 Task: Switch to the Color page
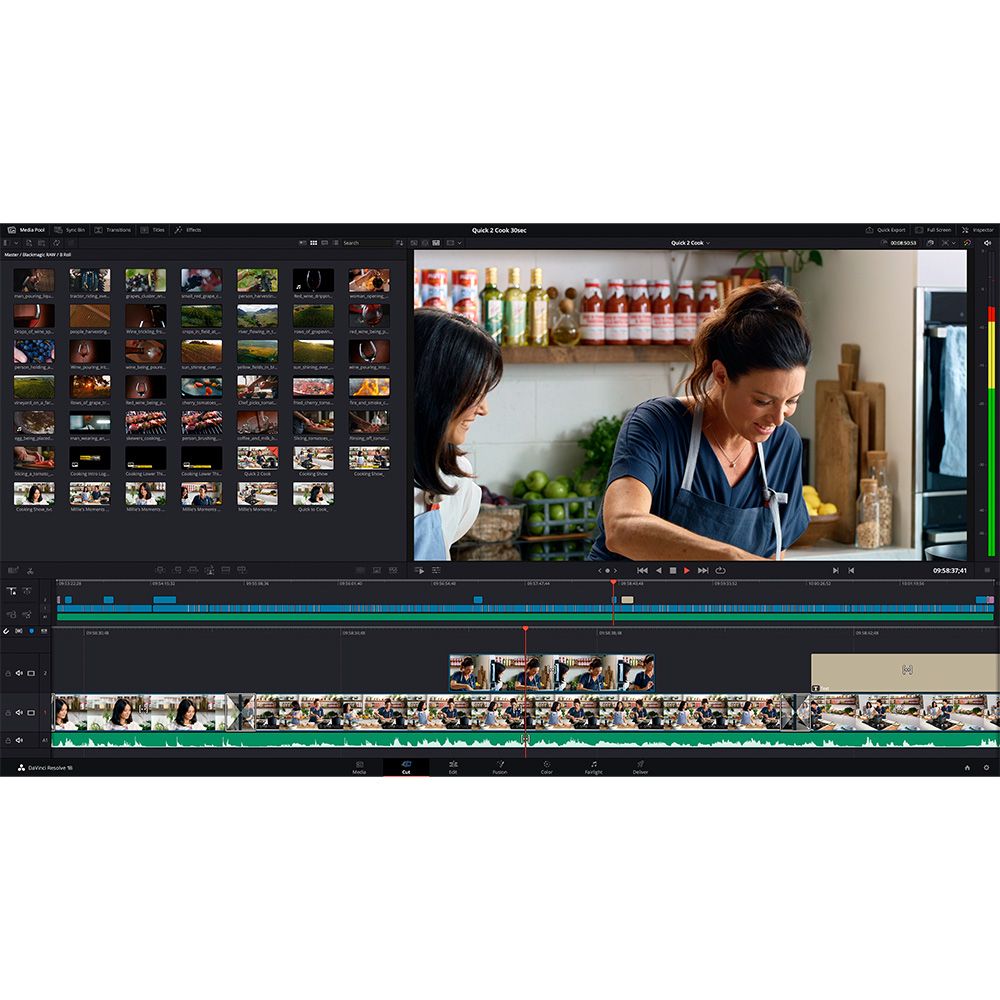(546, 766)
